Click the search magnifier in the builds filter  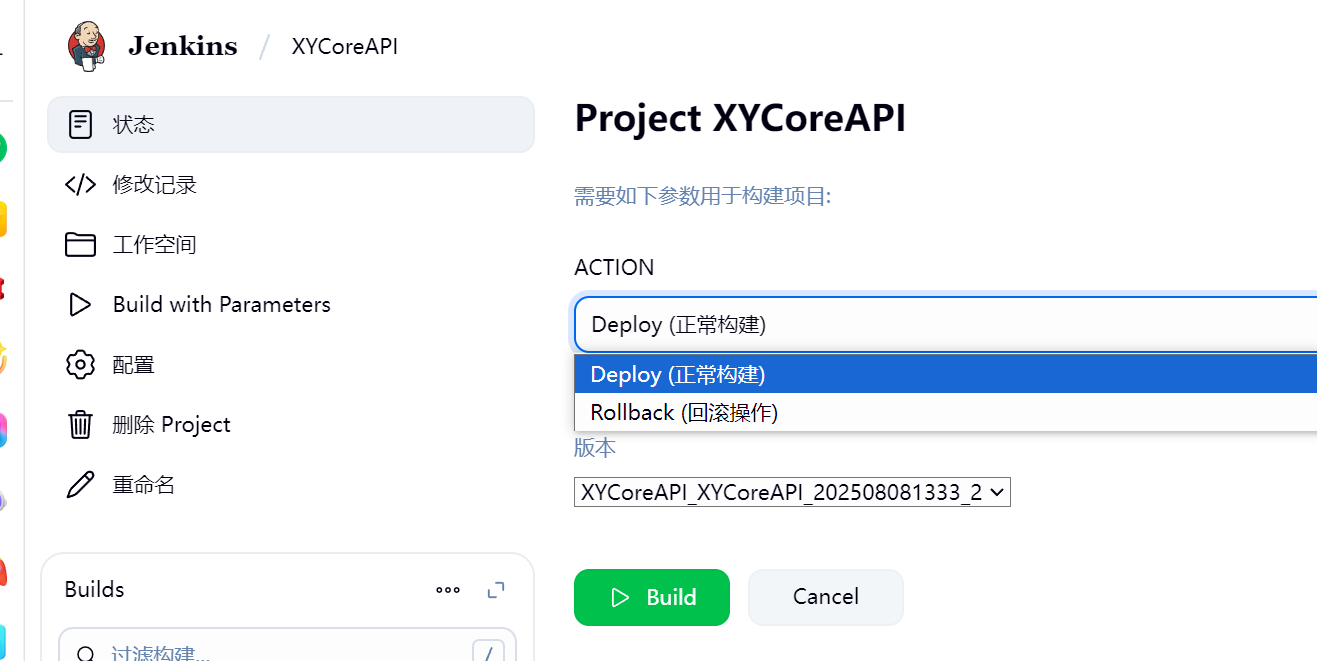(x=86, y=655)
